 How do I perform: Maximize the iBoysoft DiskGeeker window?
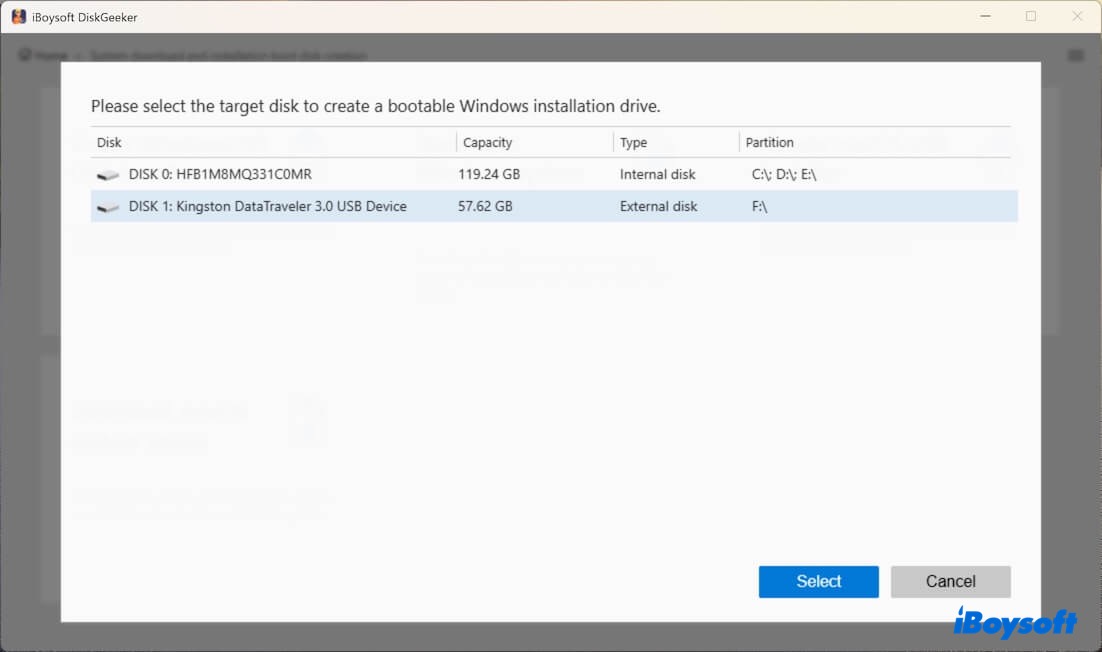(1031, 16)
